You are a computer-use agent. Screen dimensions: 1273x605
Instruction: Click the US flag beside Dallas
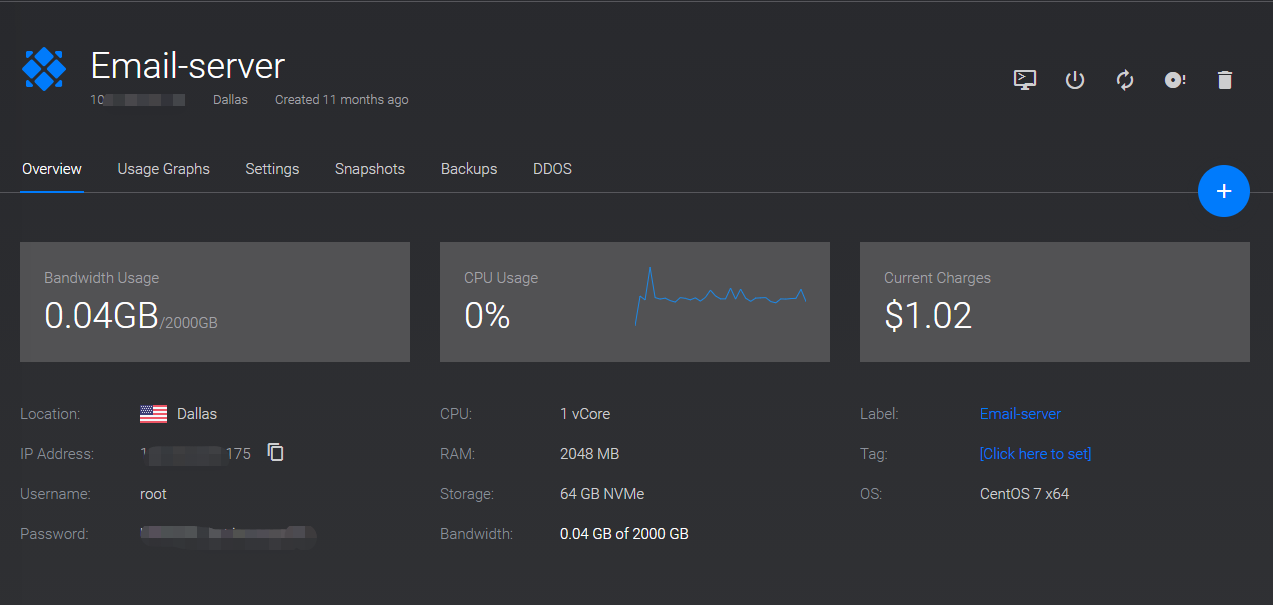153,414
